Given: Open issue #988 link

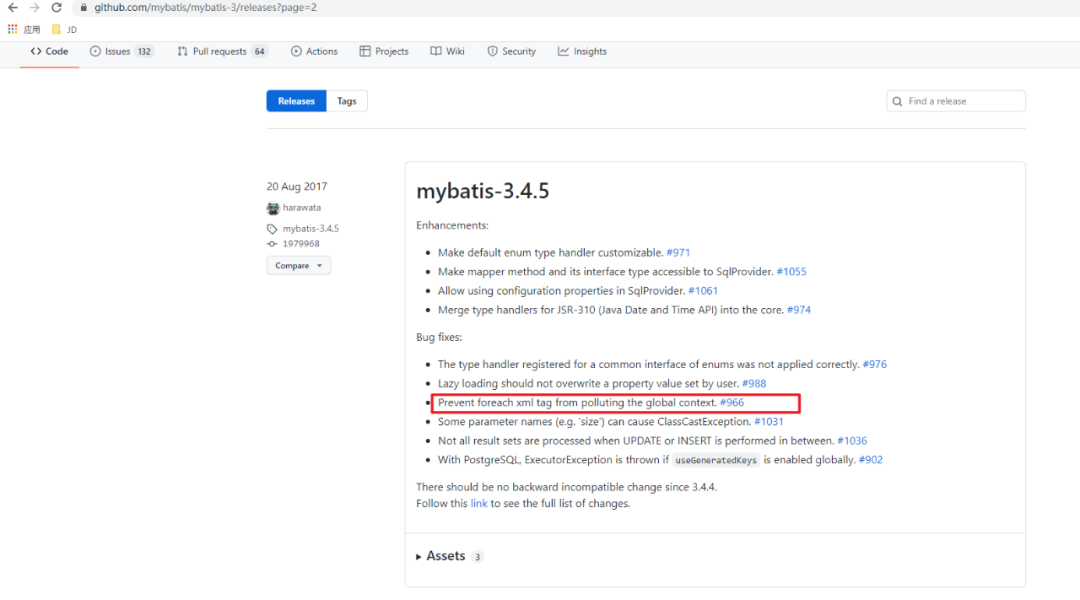Looking at the screenshot, I should click(754, 384).
